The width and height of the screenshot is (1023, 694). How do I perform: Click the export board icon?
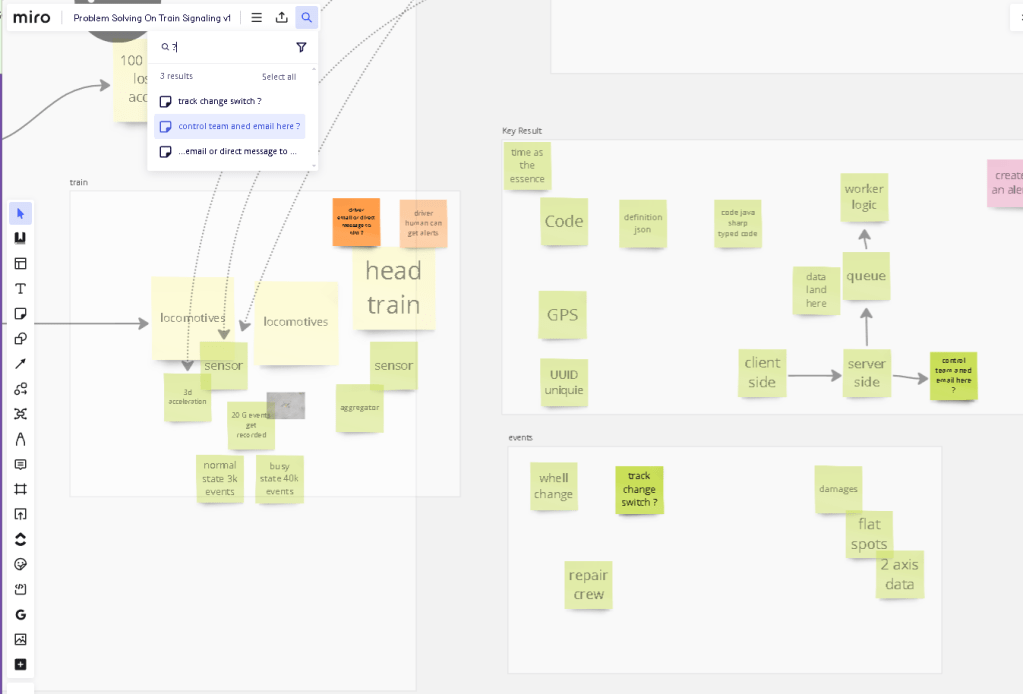[x=281, y=18]
